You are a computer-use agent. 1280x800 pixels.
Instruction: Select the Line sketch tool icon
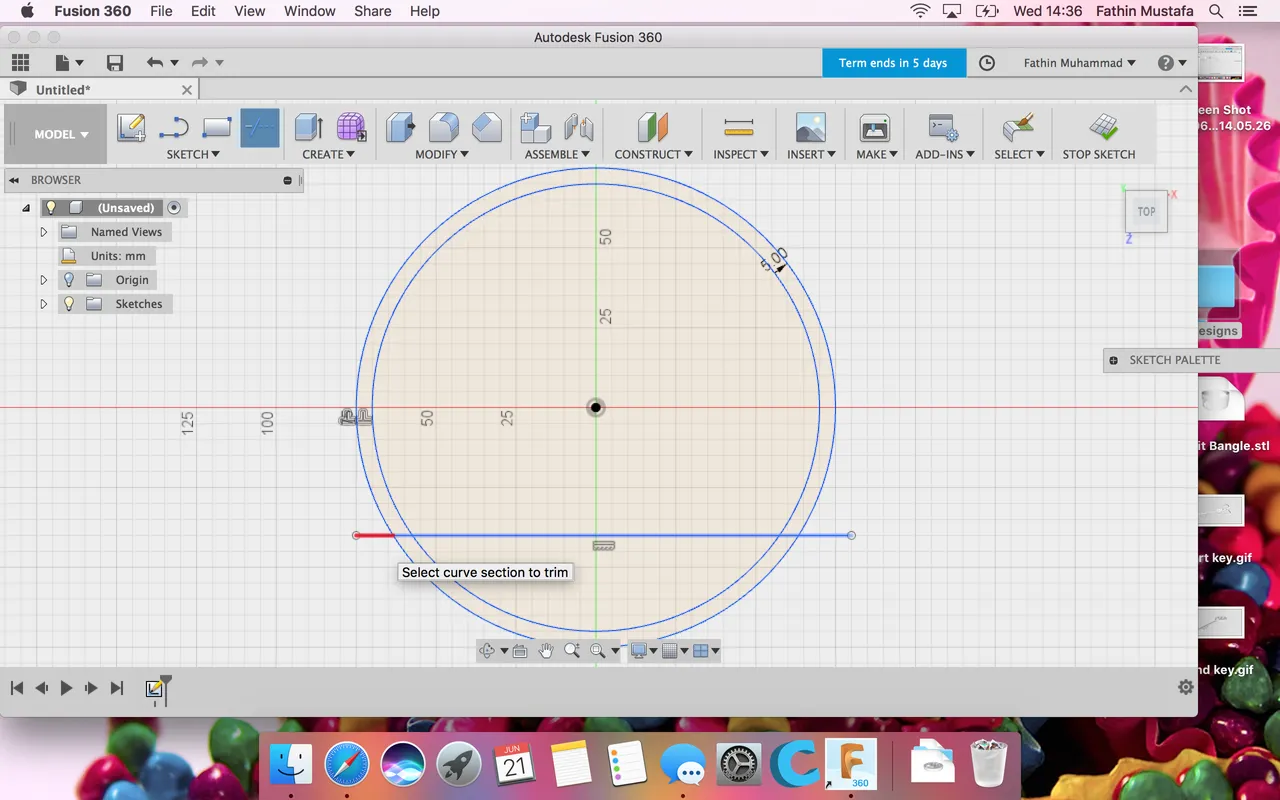[x=174, y=127]
